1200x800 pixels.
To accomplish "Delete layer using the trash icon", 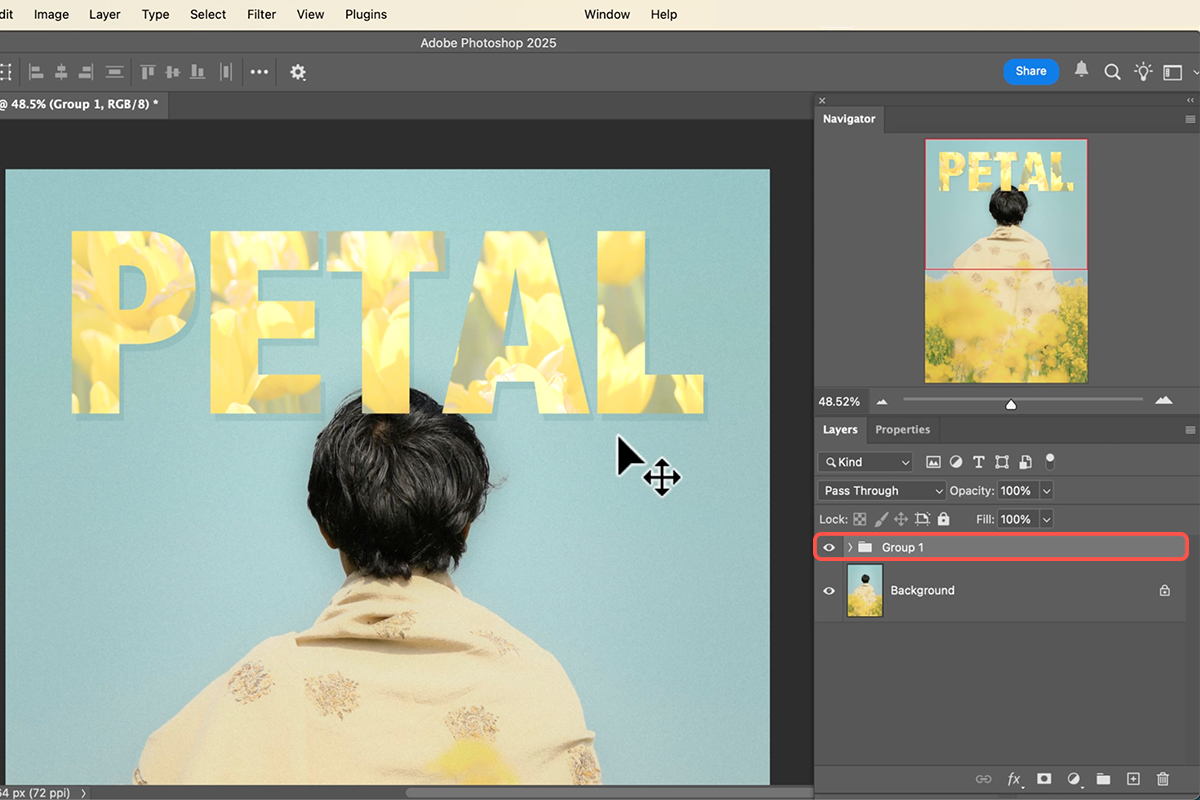I will click(1162, 779).
